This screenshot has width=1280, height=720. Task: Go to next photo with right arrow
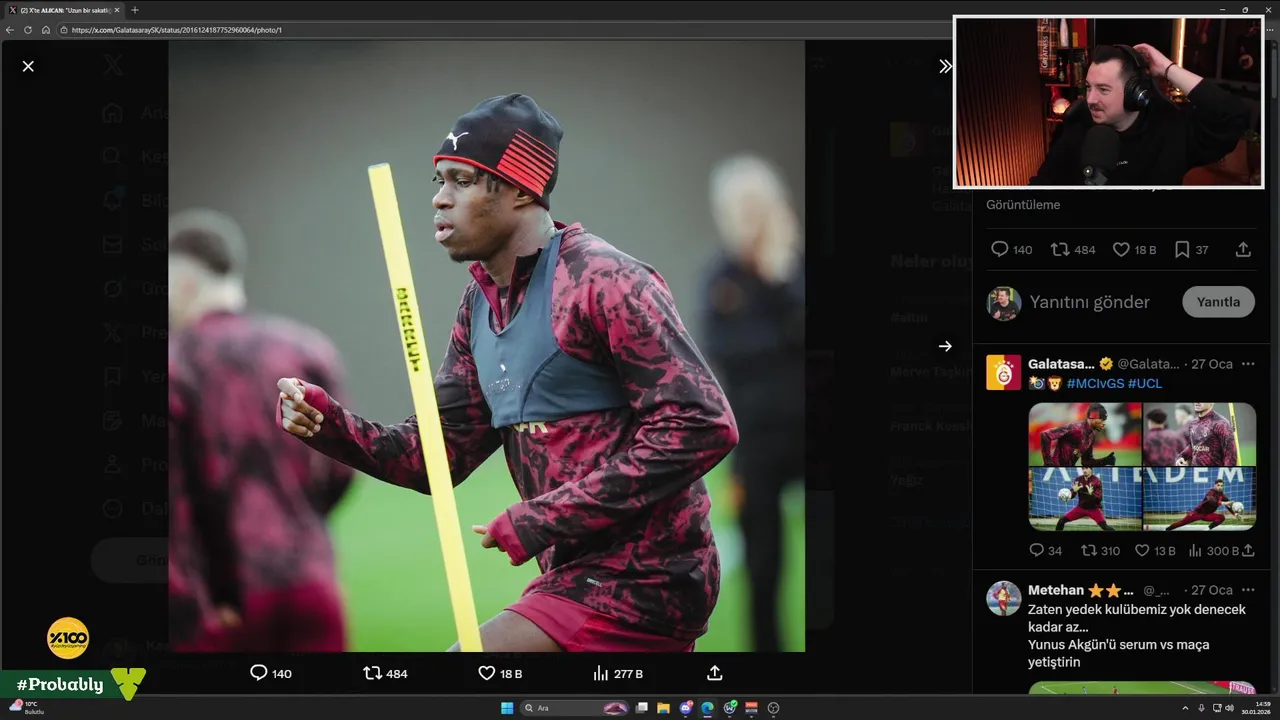pos(945,346)
